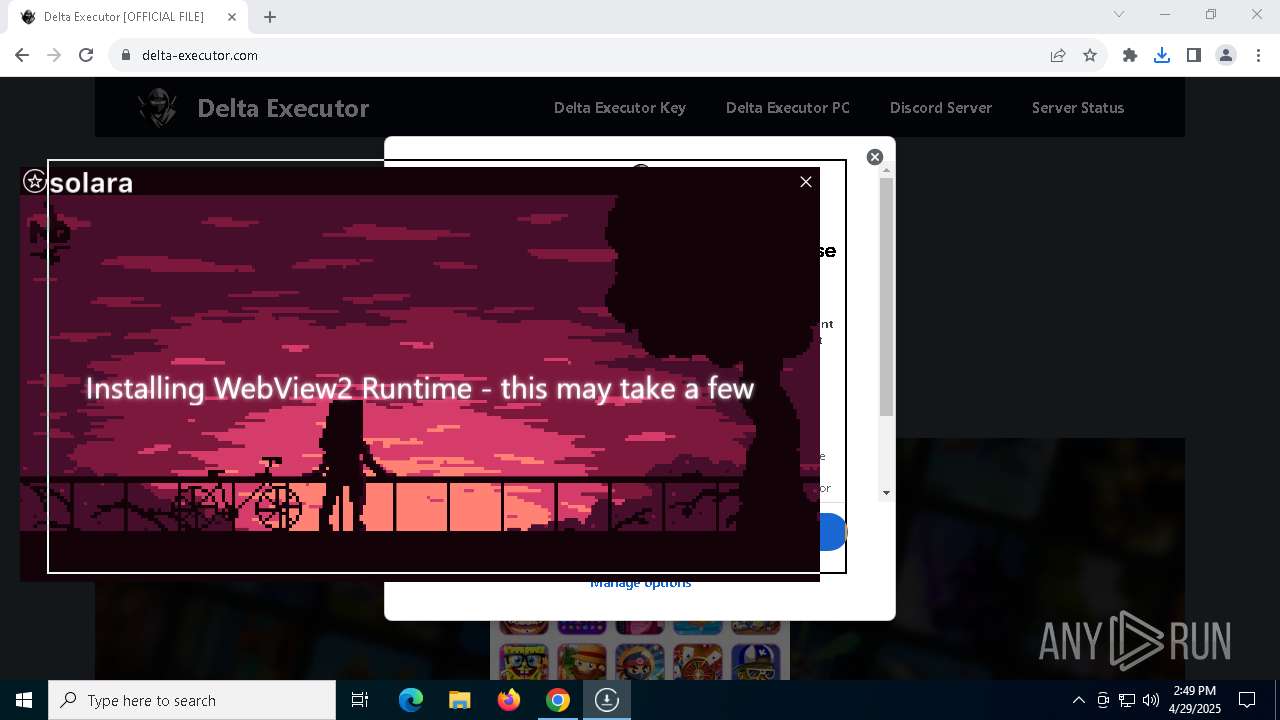Launch Microsoft Edge from taskbar
The width and height of the screenshot is (1280, 720).
[411, 700]
